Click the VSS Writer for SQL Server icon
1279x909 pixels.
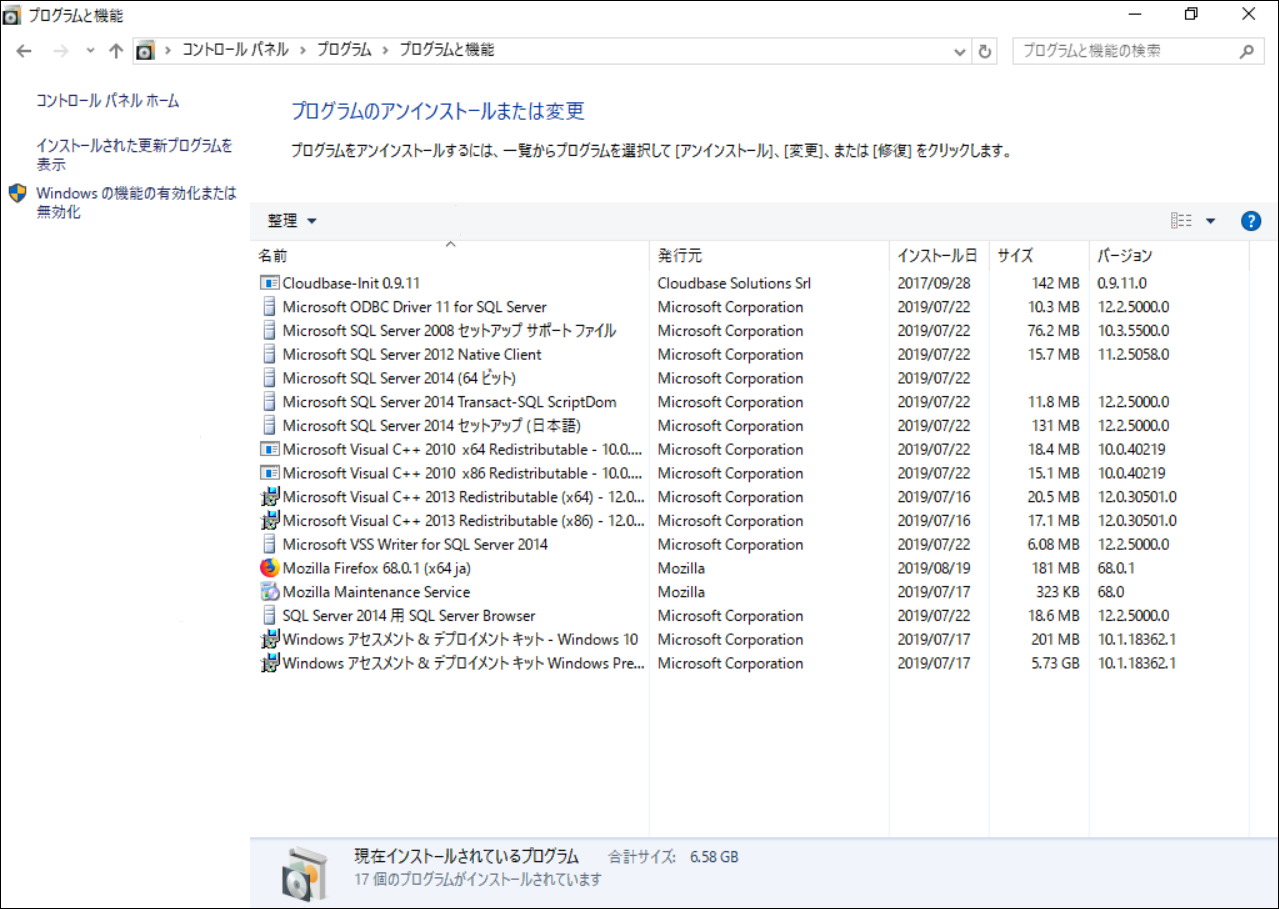click(269, 544)
